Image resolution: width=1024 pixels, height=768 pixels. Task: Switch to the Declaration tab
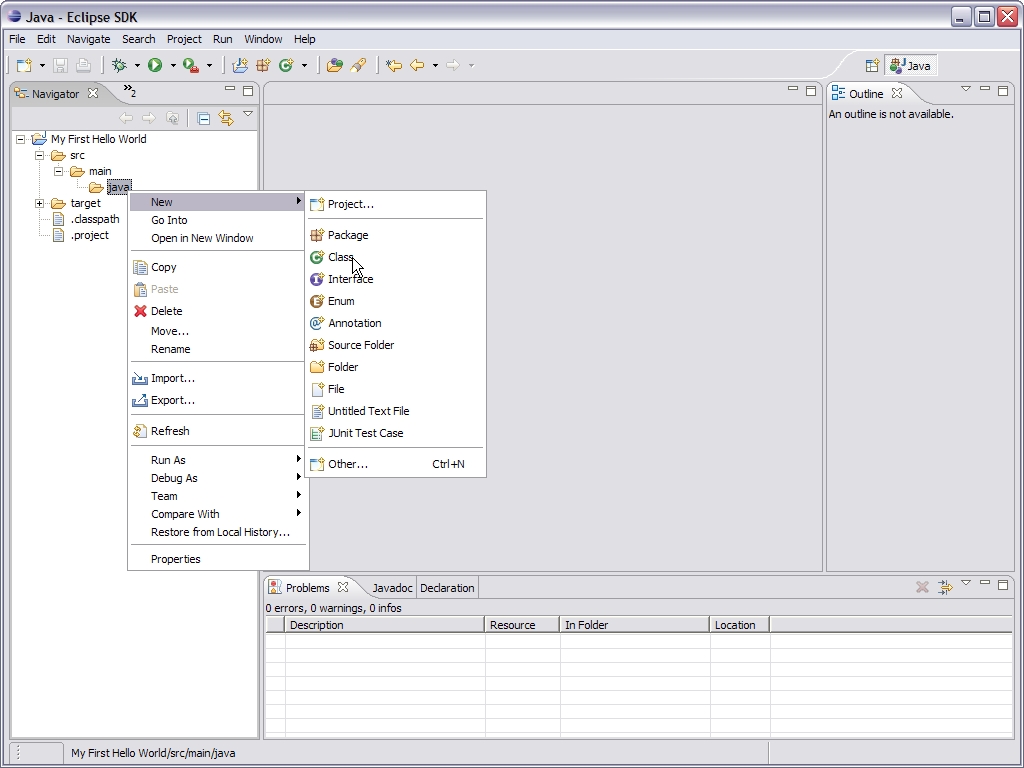pyautogui.click(x=447, y=588)
